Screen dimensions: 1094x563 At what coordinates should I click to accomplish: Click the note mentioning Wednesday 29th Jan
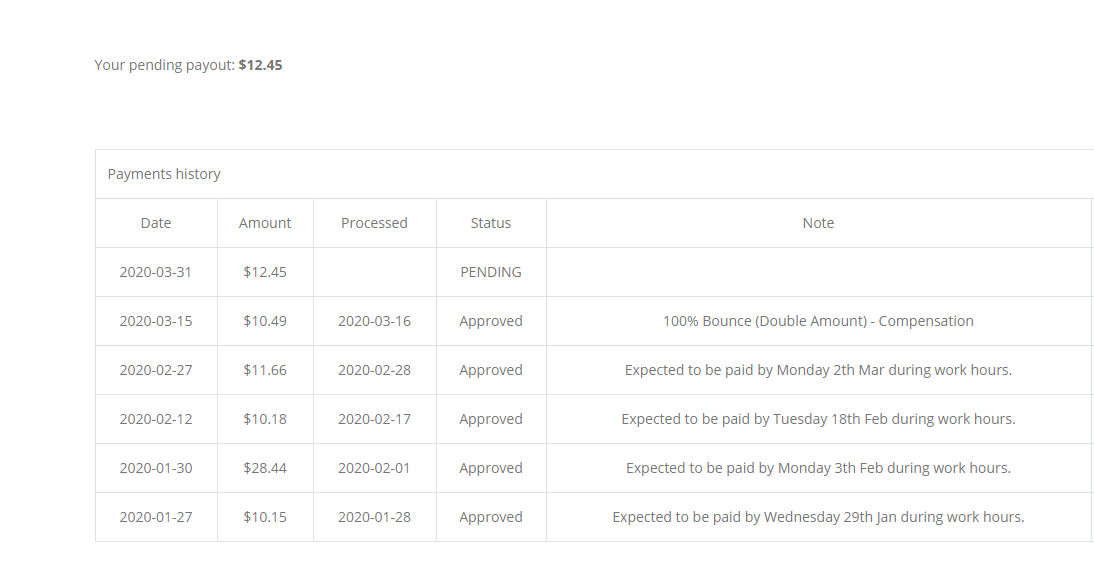pyautogui.click(x=818, y=517)
